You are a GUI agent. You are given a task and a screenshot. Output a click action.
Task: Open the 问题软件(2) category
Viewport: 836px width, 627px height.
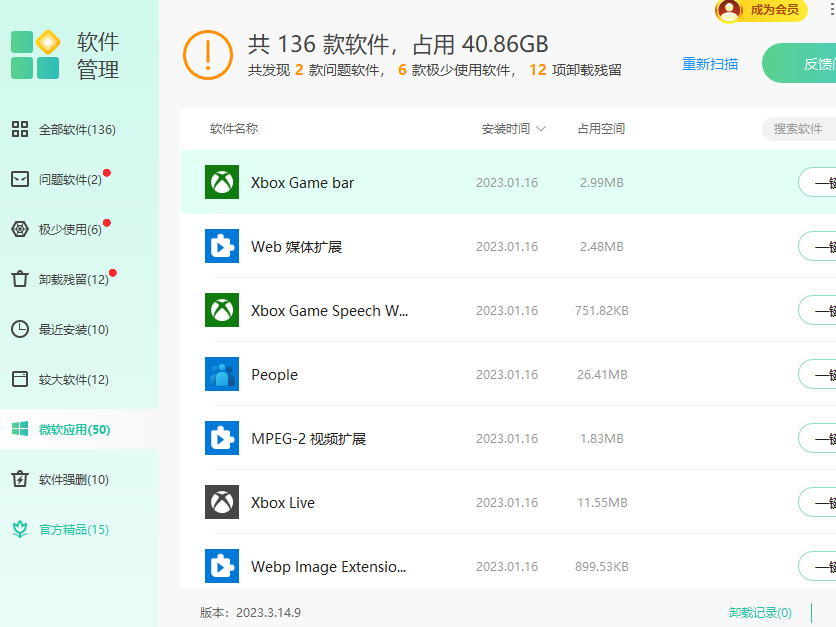point(79,180)
